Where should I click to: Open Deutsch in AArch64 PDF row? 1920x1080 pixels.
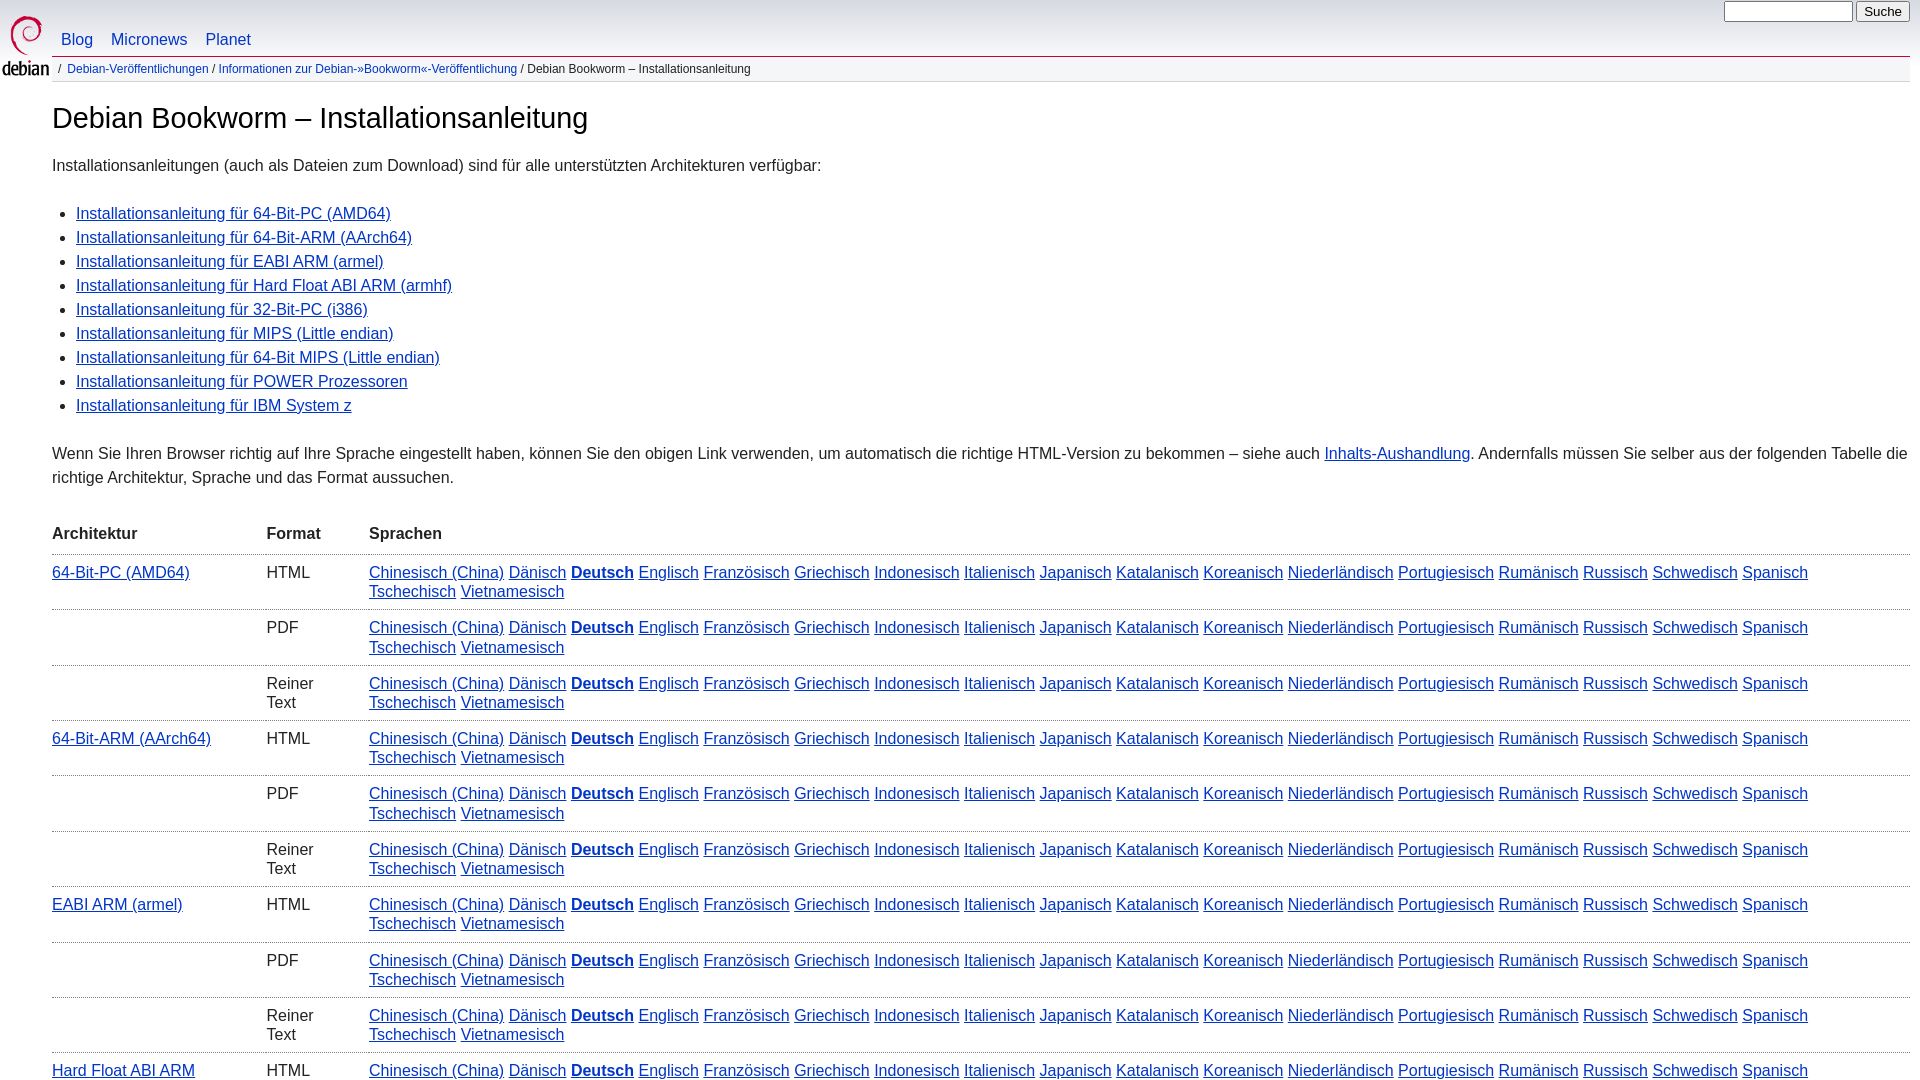[x=602, y=794]
